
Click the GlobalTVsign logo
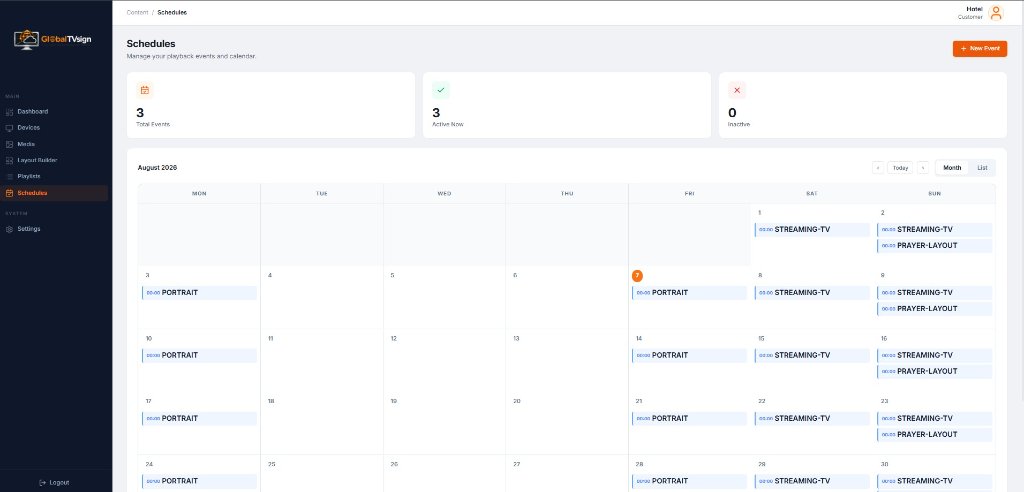click(52, 39)
